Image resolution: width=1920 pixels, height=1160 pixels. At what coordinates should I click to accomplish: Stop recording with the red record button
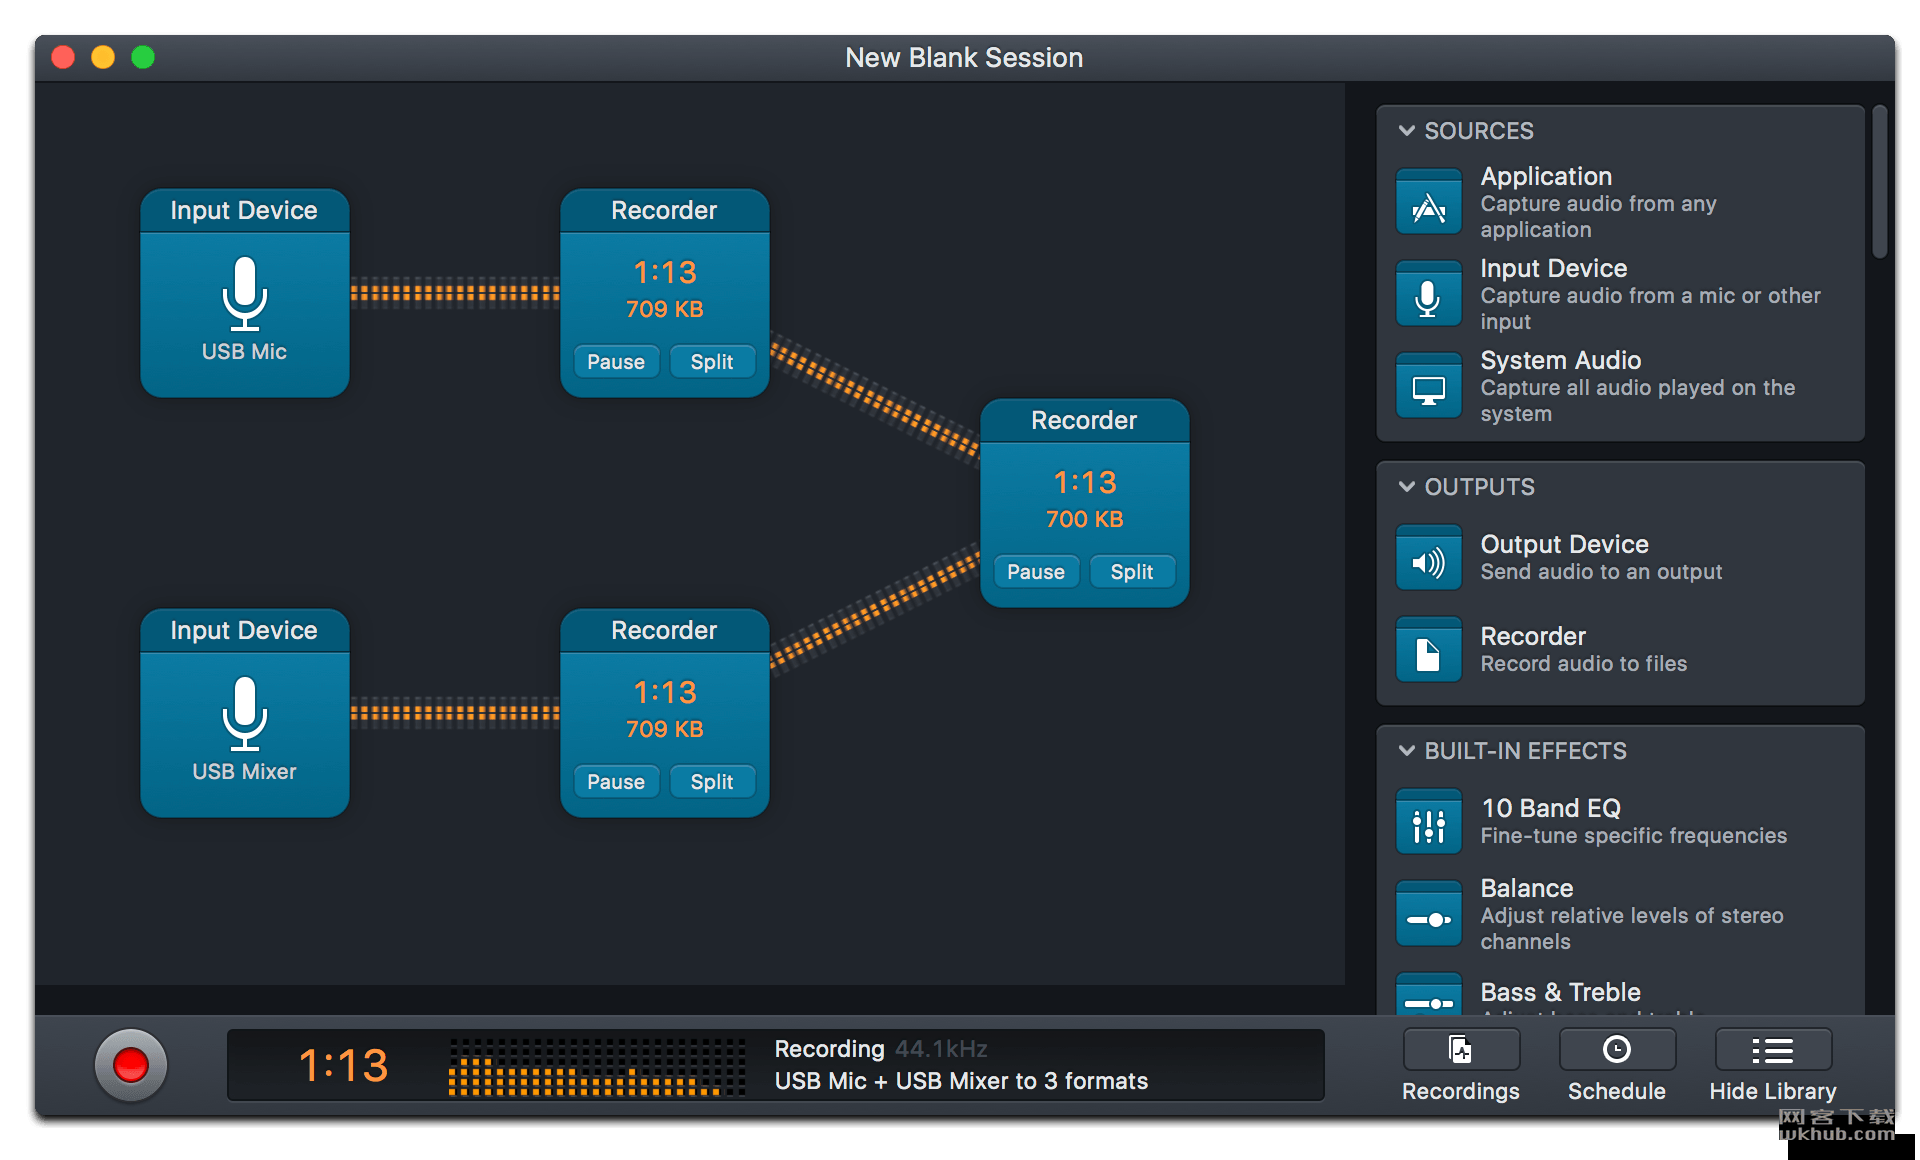131,1065
